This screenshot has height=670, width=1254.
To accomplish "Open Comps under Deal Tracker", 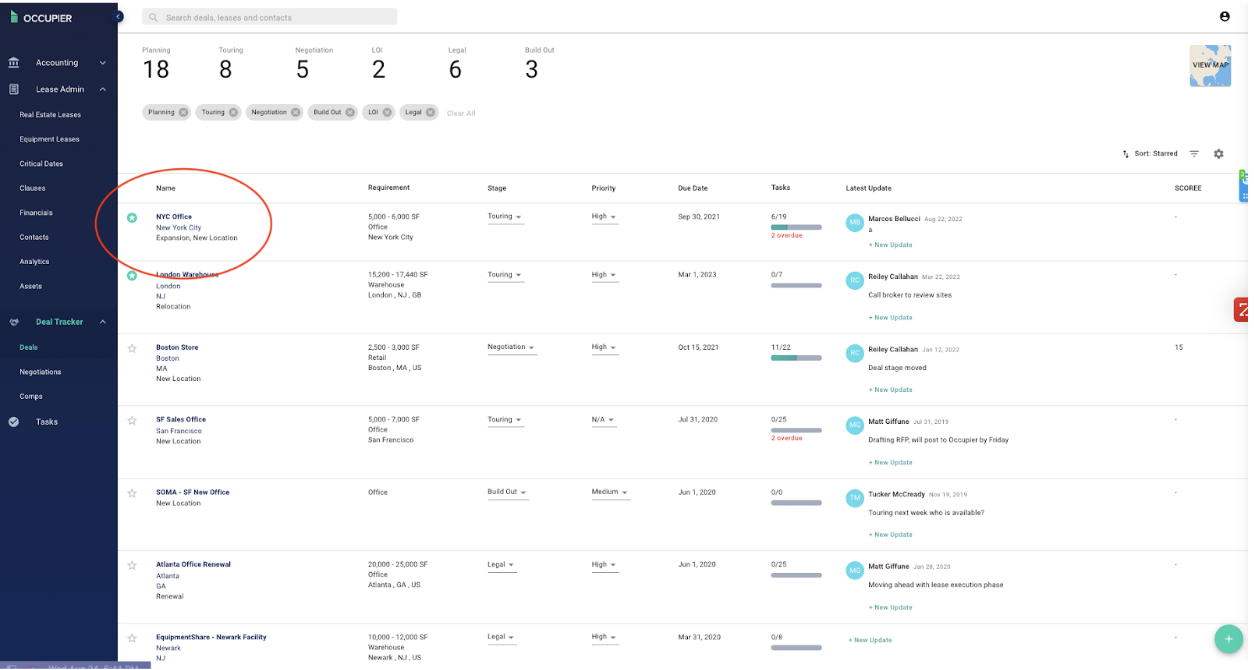I will pyautogui.click(x=31, y=396).
